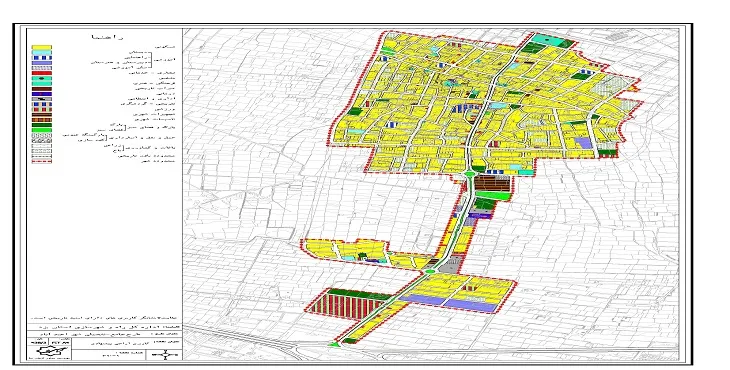
Task: Select the gray legend swatch with black mark
Action: (41, 99)
